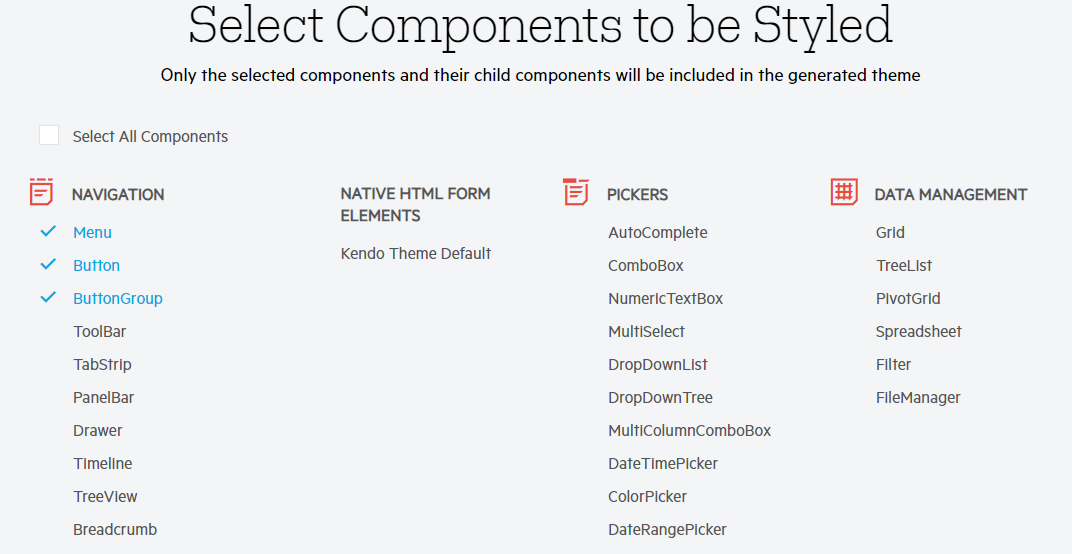Click the Navigation category icon

pos(42,192)
